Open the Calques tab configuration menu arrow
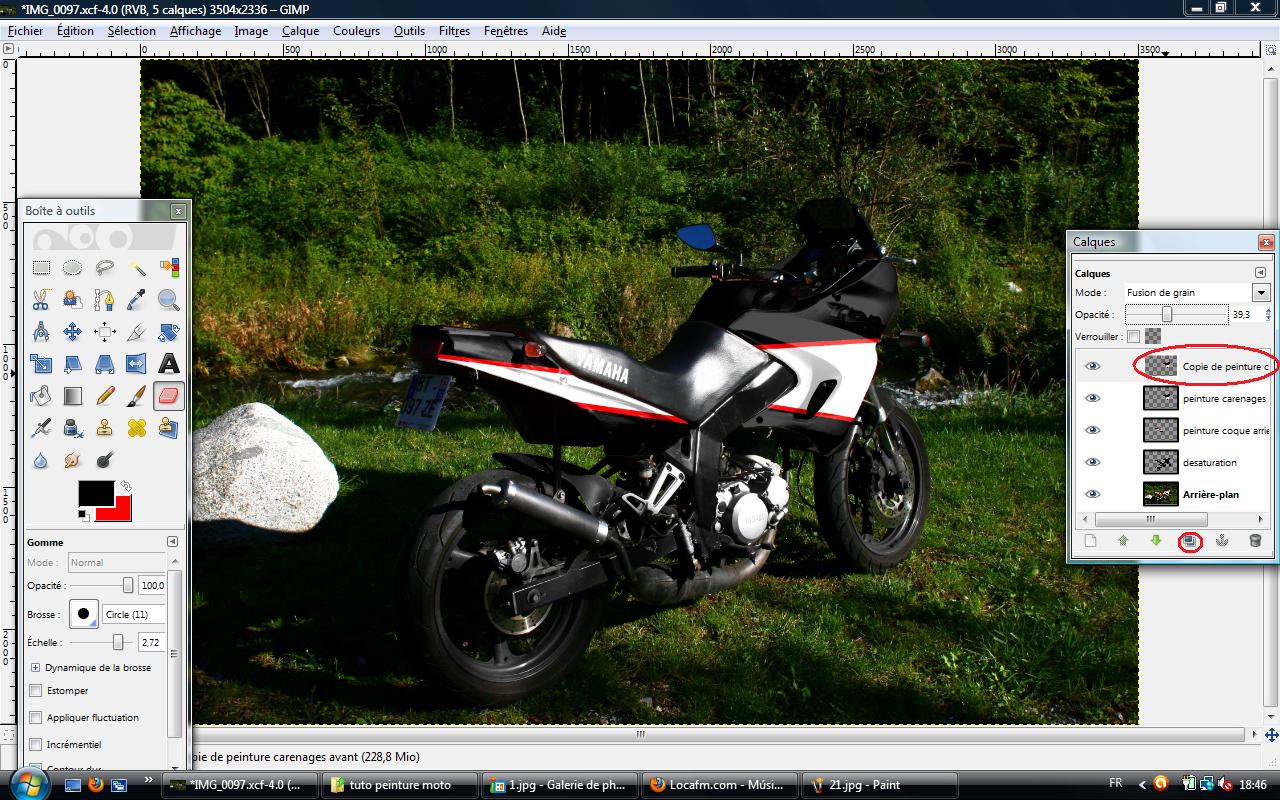The height and width of the screenshot is (800, 1280). tap(1260, 272)
